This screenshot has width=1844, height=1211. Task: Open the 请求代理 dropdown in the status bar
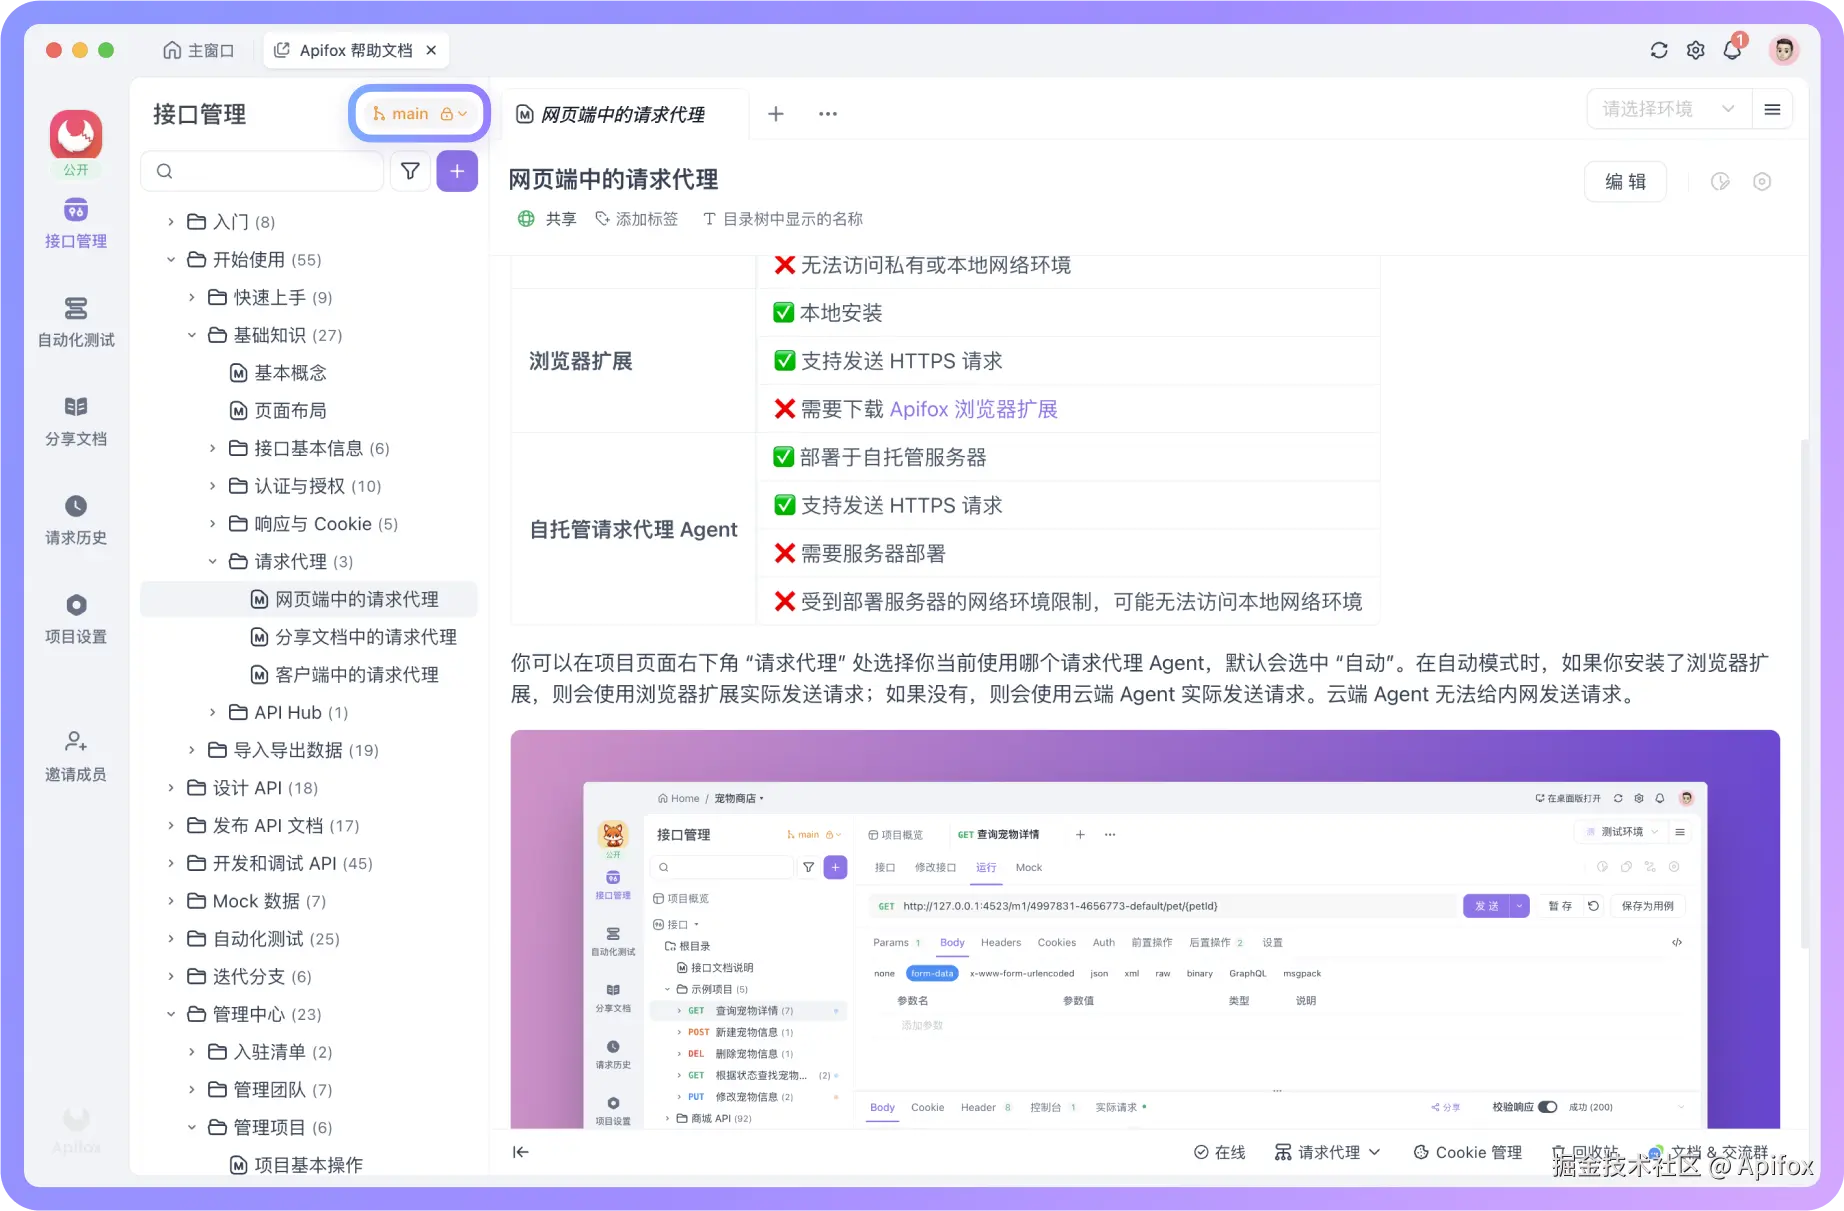(x=1327, y=1152)
